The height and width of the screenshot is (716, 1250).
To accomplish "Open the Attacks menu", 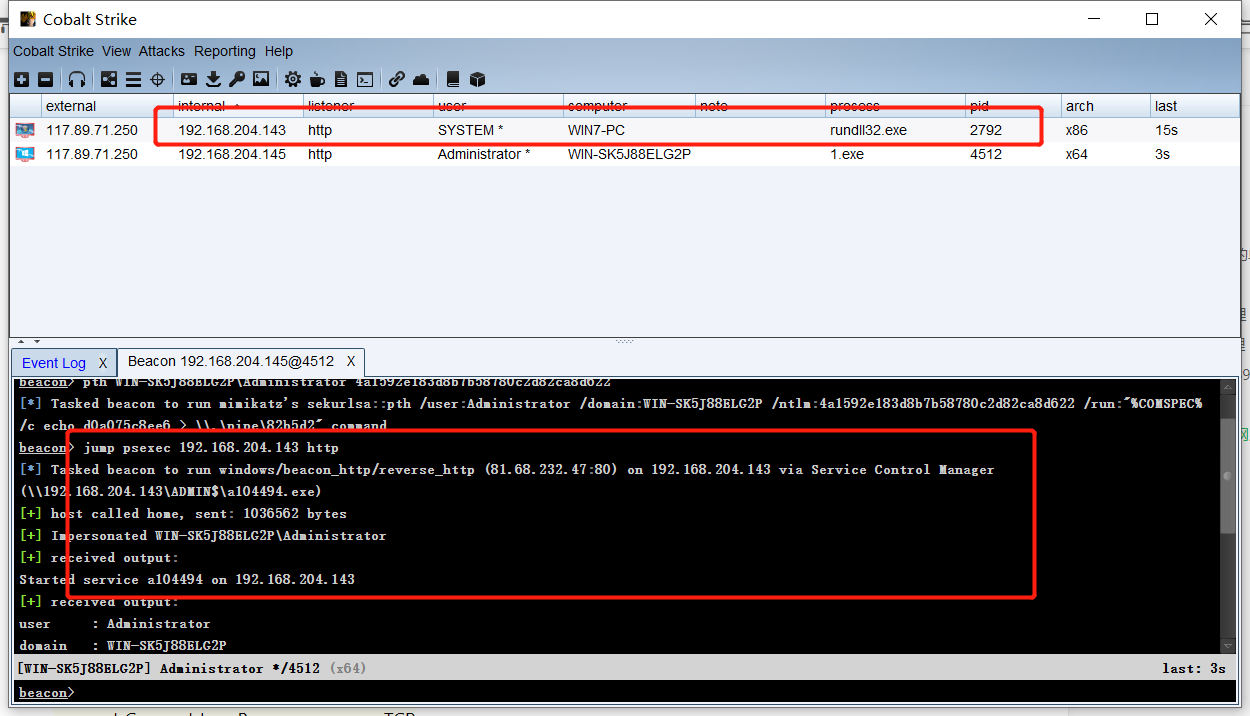I will (161, 51).
